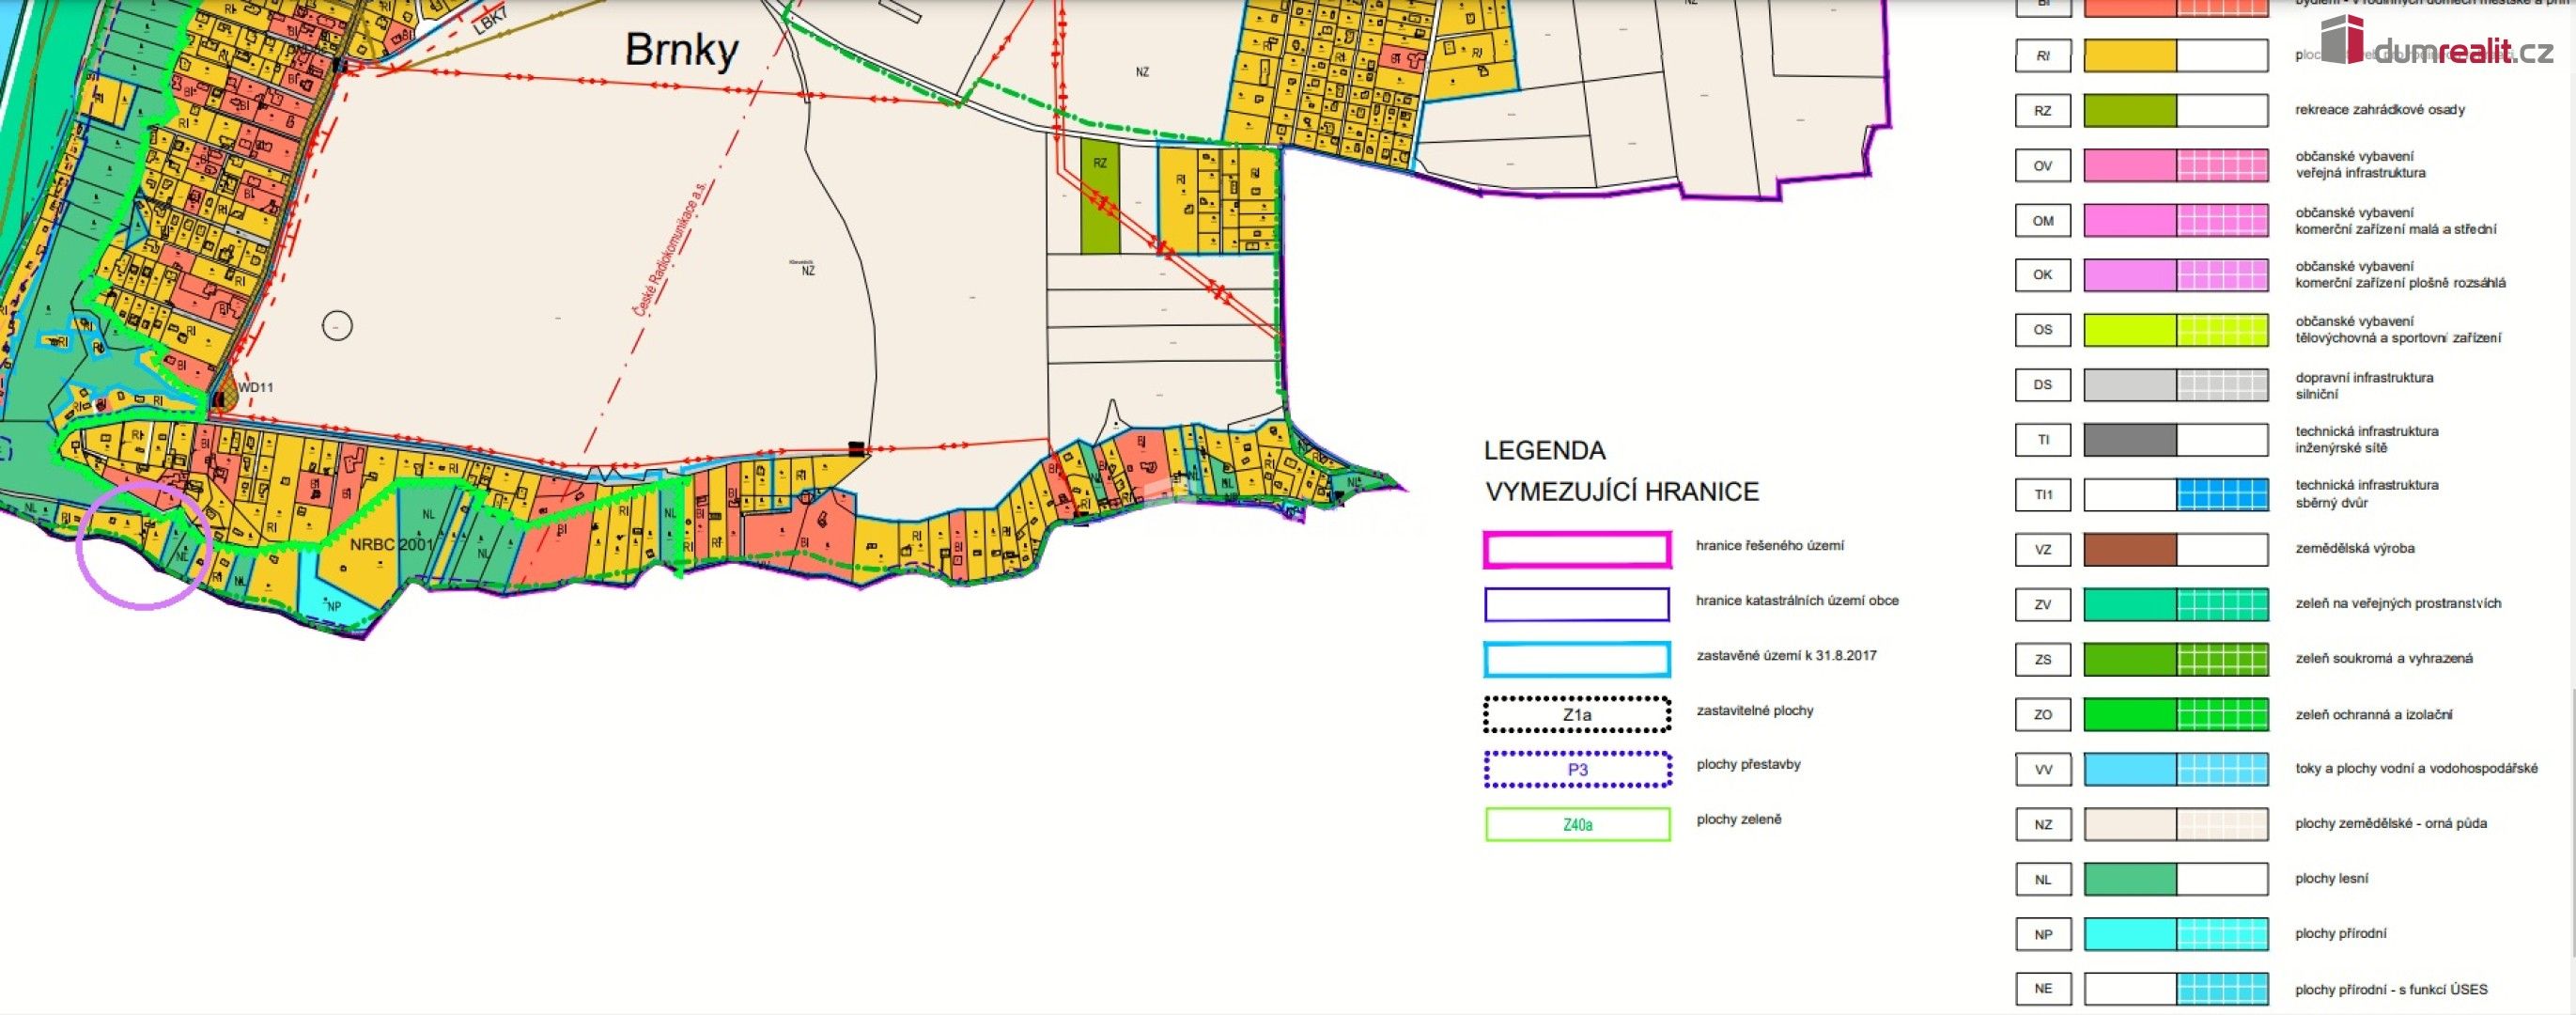
Task: Click inside the purple highlighted circle
Action: [143, 545]
